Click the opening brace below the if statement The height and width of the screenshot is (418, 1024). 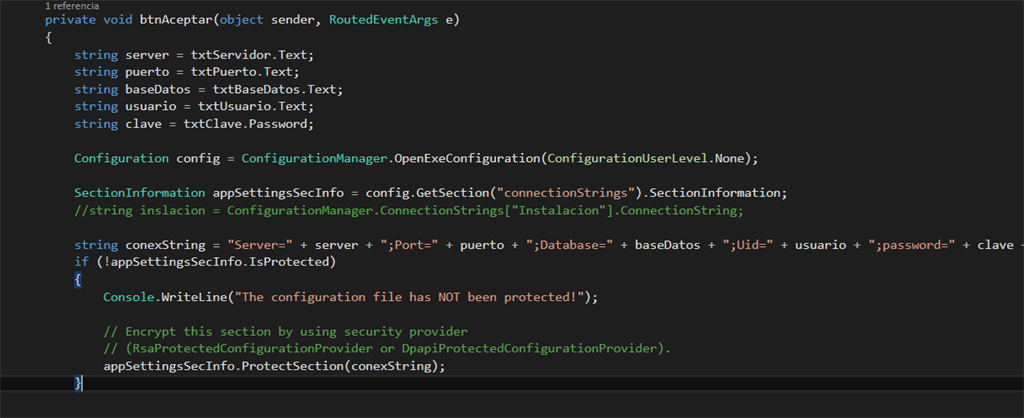pyautogui.click(x=78, y=280)
